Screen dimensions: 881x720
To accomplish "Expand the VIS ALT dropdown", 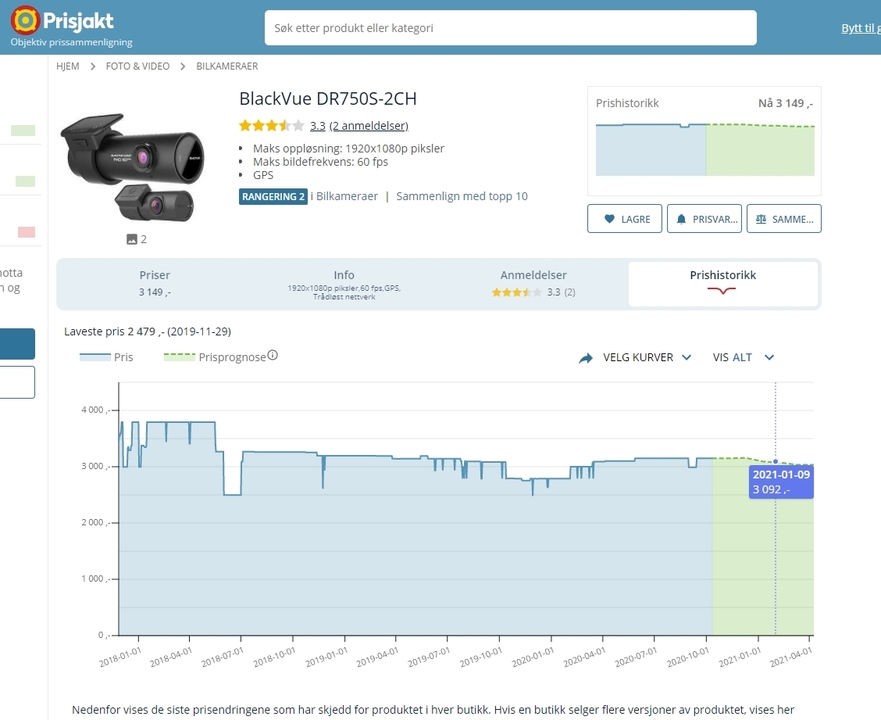I will 743,357.
